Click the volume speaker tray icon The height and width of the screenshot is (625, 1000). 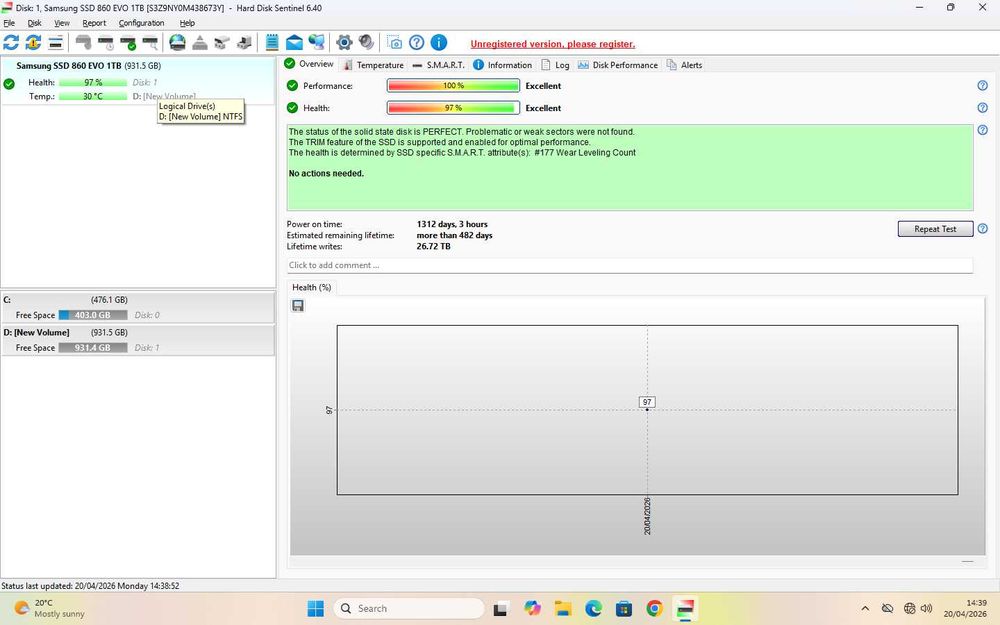coord(927,608)
